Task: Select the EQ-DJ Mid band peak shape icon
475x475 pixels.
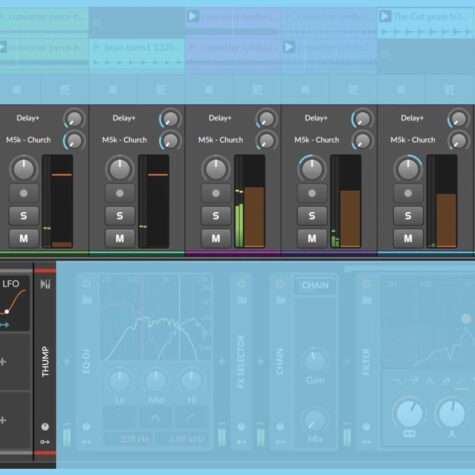Action: click(x=155, y=418)
